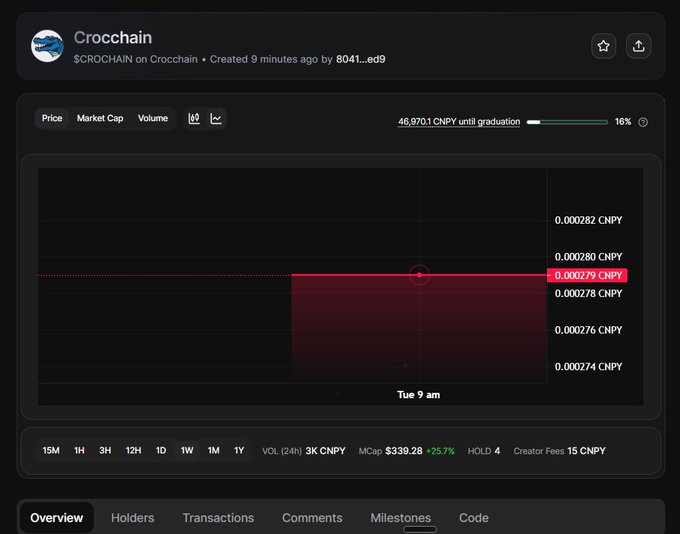This screenshot has width=680, height=534.
Task: Click the MCap $339.28 value
Action: [403, 451]
